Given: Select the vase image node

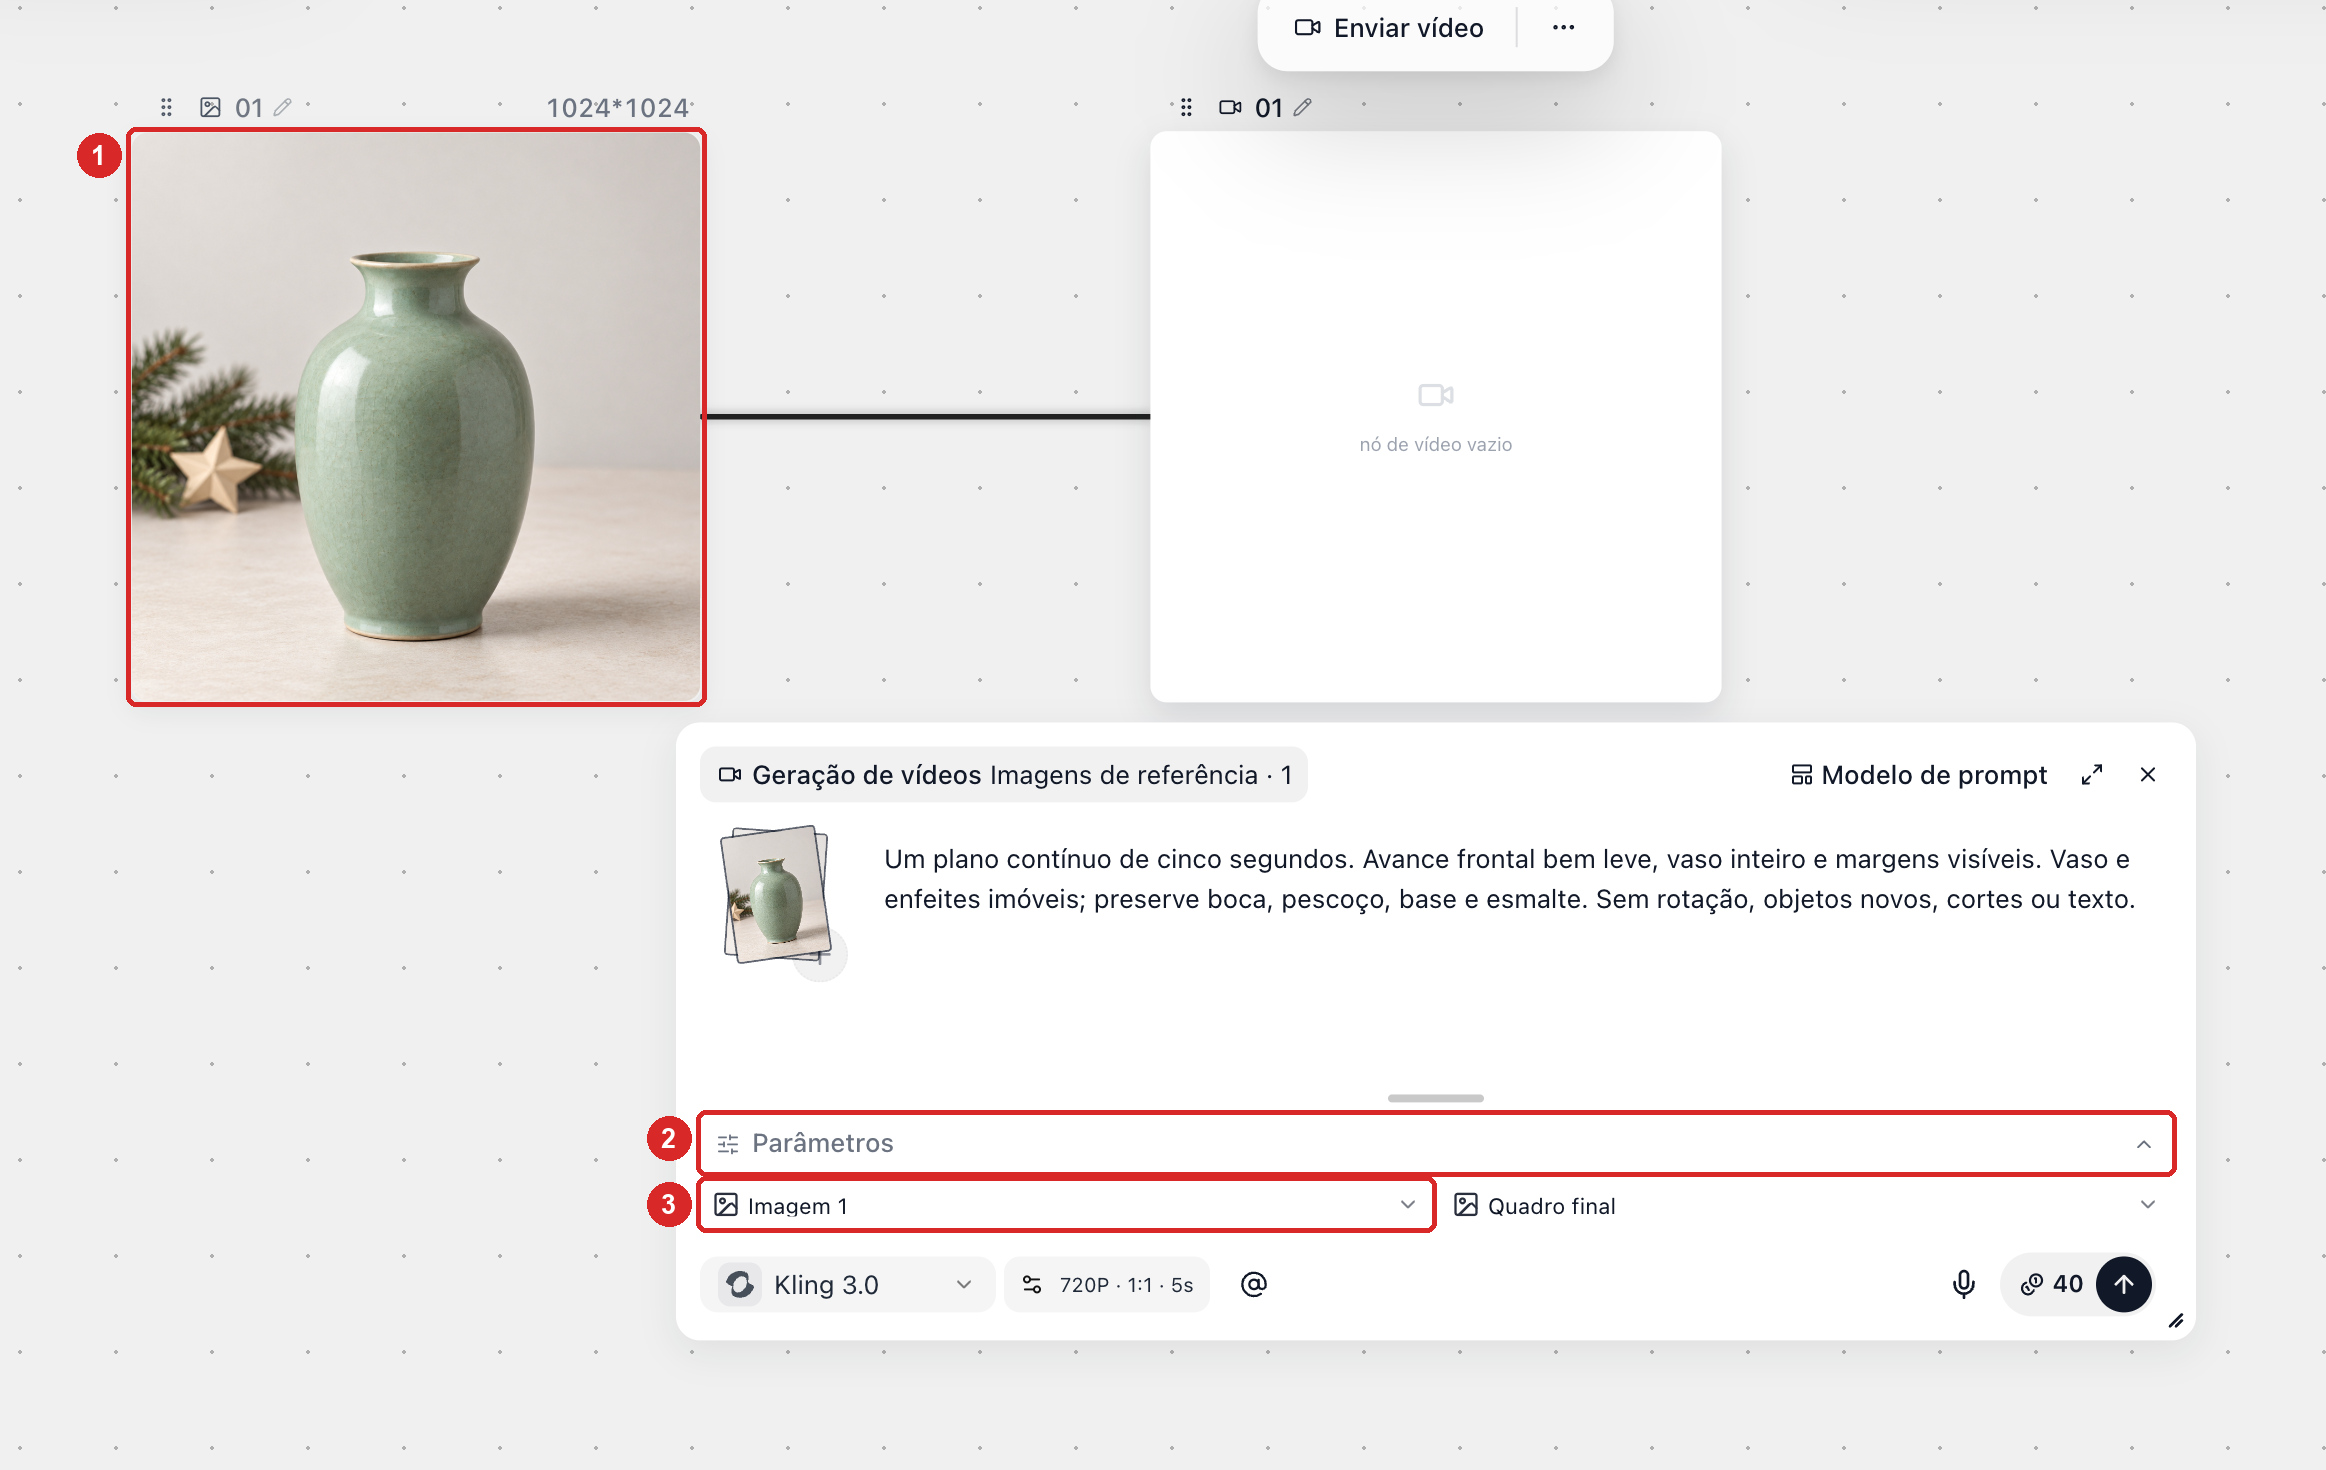Looking at the screenshot, I should [x=416, y=417].
